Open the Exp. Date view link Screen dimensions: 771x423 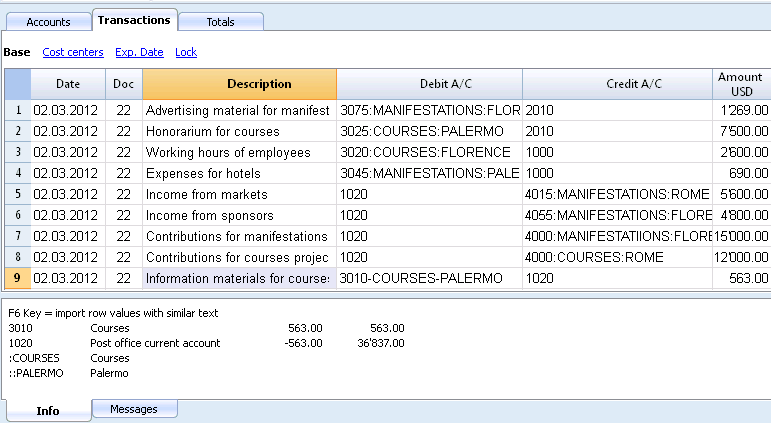[x=139, y=52]
